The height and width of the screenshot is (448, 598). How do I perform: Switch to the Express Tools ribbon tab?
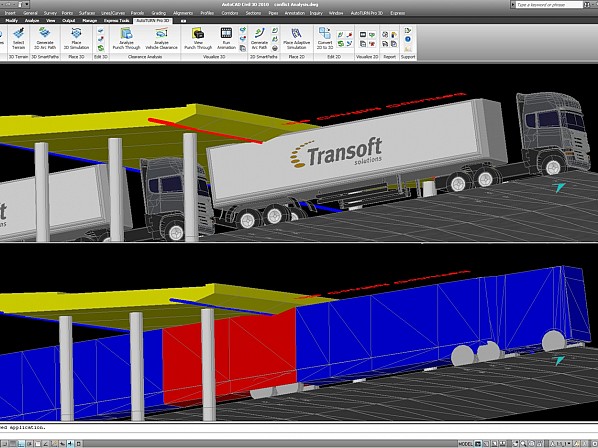(x=116, y=21)
